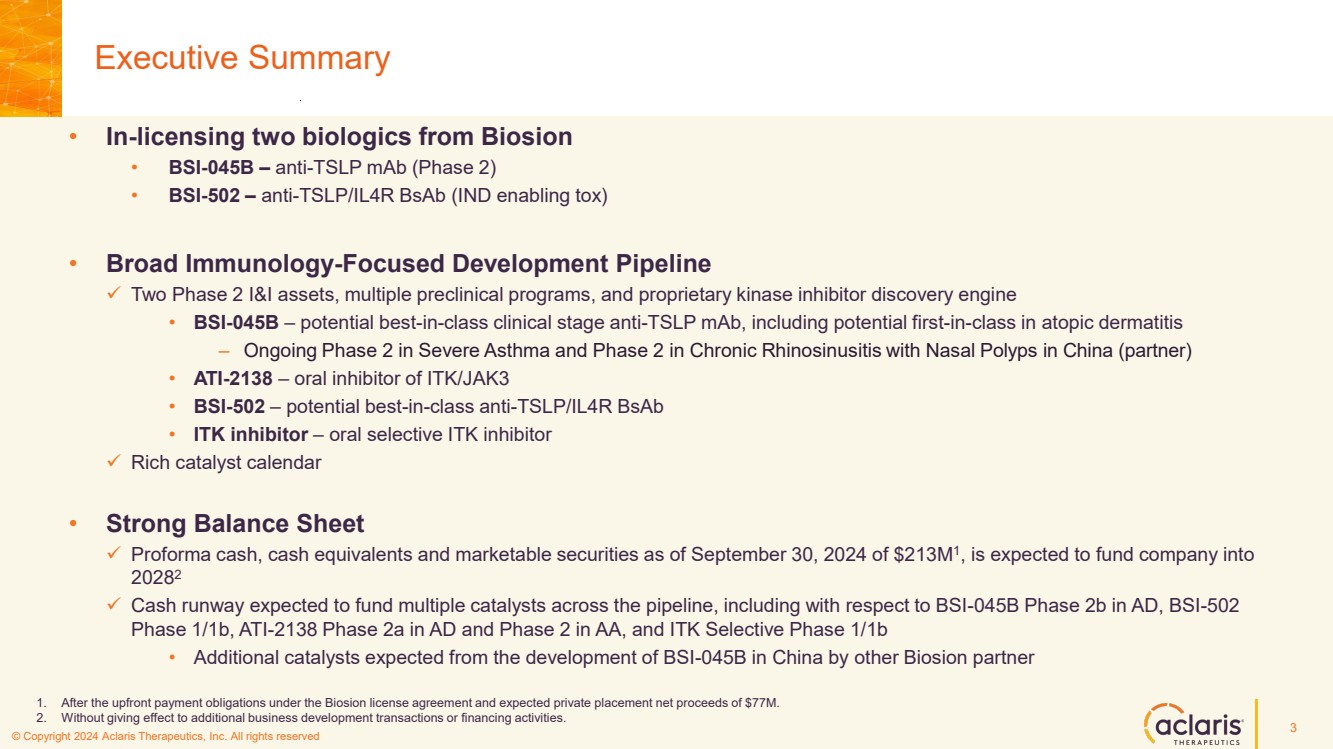This screenshot has width=1333, height=749.
Task: Click the orange network graphic in the corner
Action: [x=30, y=55]
